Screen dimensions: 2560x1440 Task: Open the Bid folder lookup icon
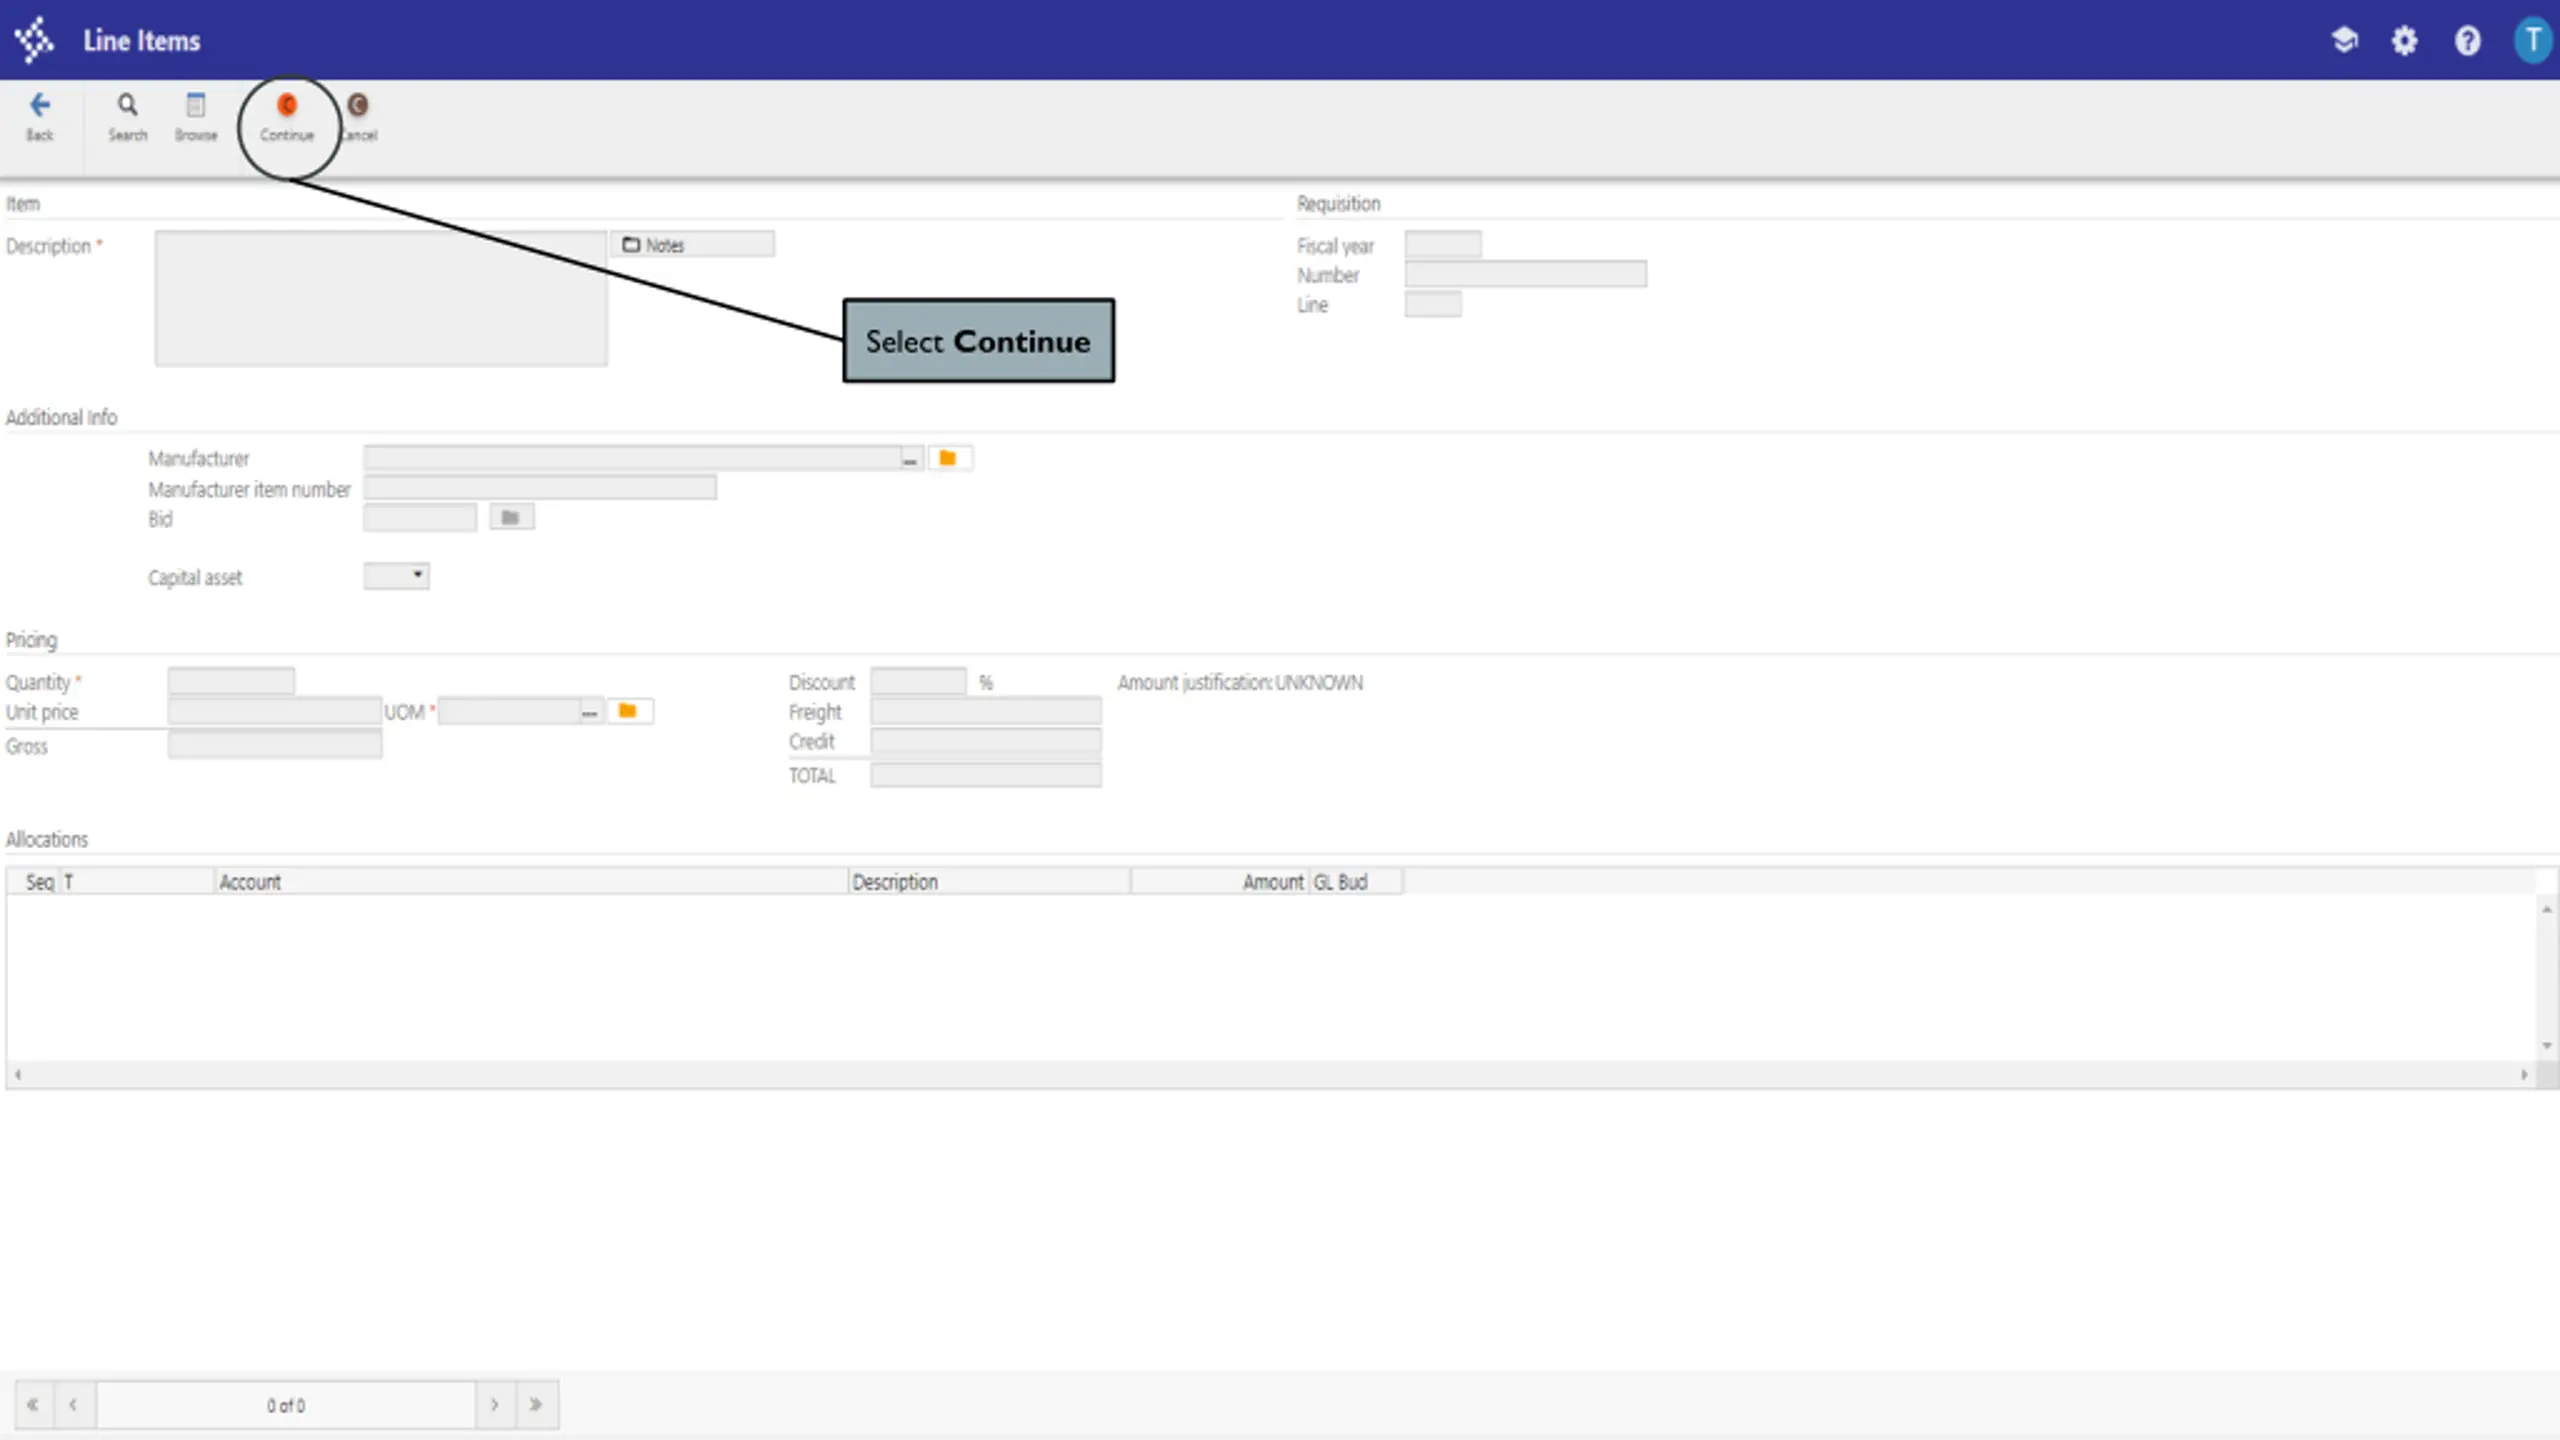511,517
